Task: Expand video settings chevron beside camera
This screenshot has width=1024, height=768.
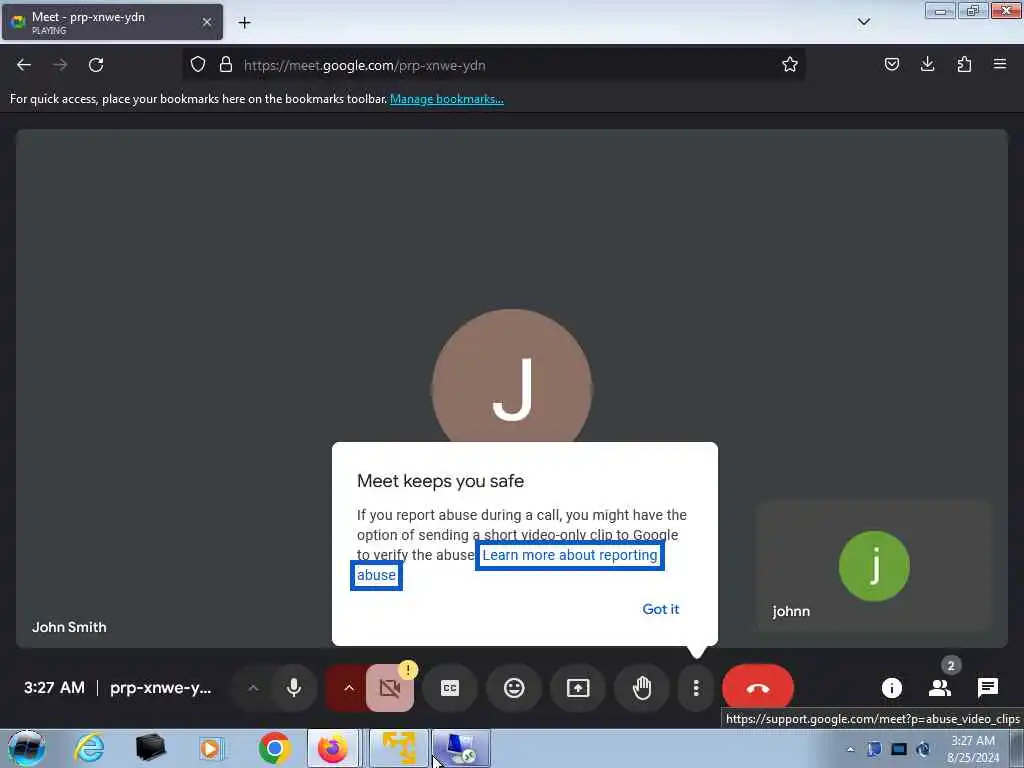Action: (349, 688)
